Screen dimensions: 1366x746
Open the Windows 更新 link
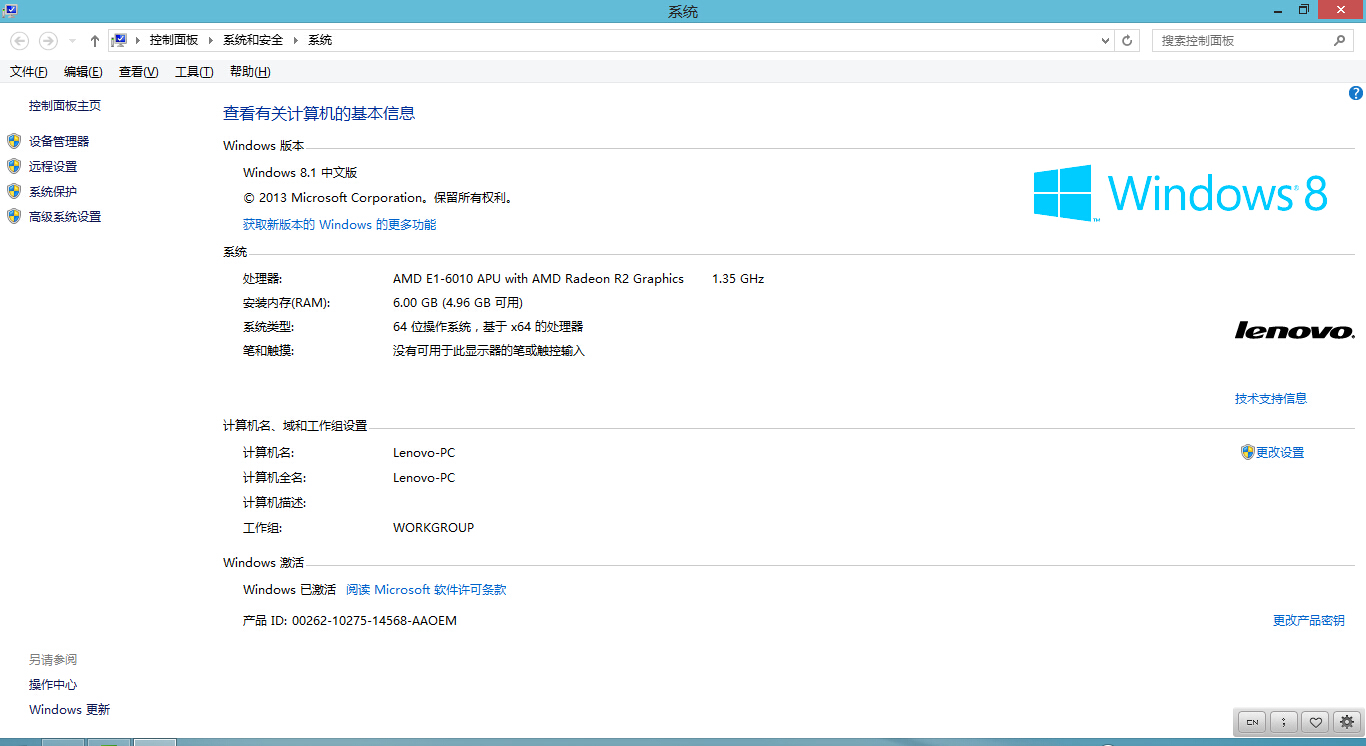pyautogui.click(x=70, y=710)
